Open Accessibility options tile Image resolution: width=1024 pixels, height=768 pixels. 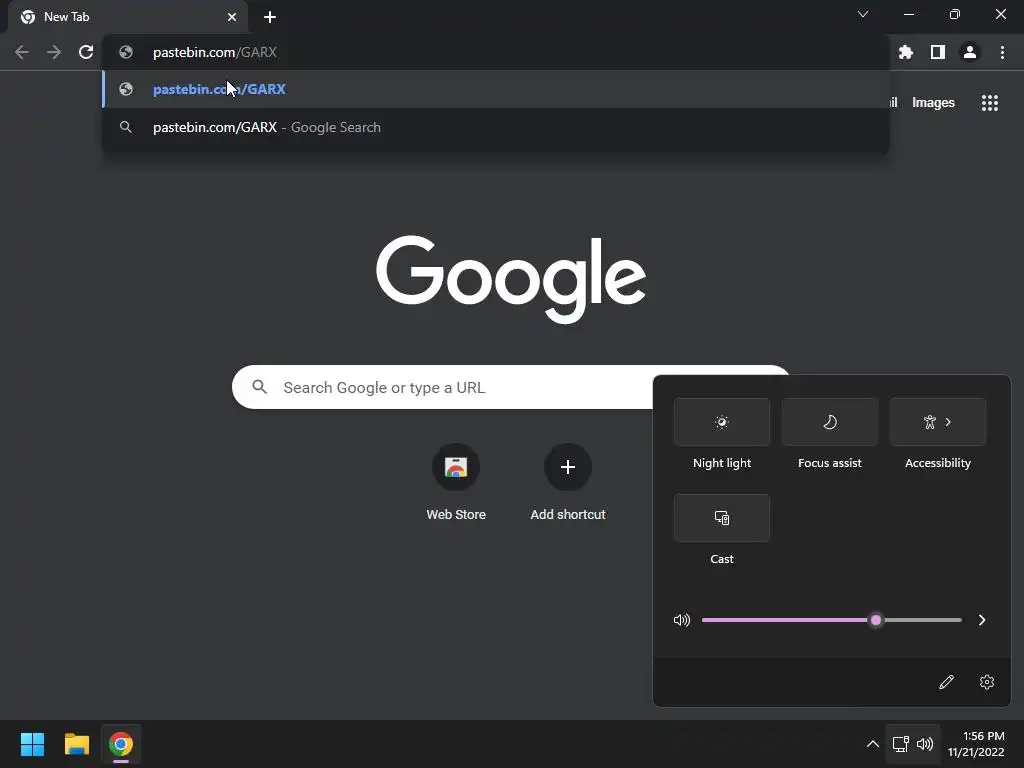pos(938,422)
